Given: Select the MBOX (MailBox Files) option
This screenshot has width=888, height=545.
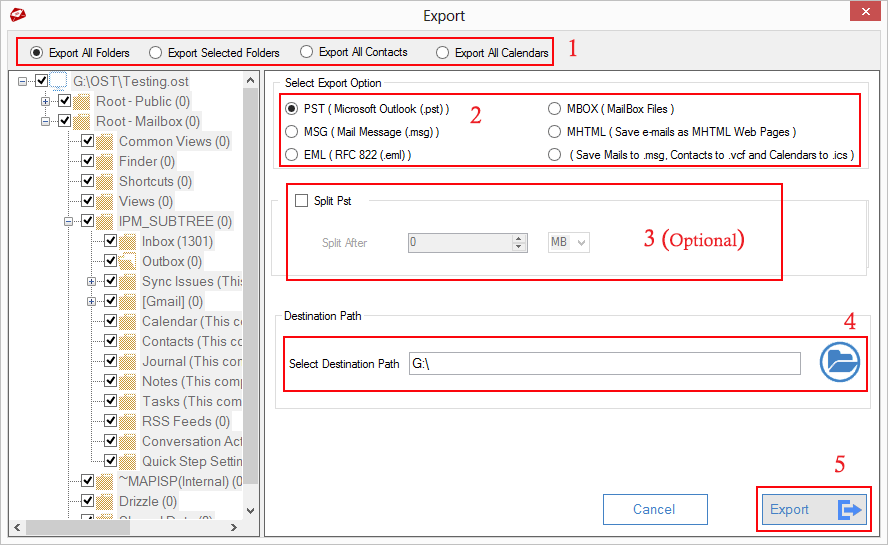Looking at the screenshot, I should (555, 109).
